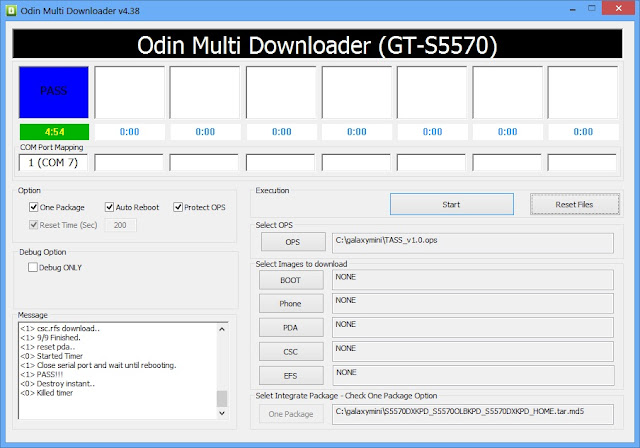Click the Phone image button

291,304
